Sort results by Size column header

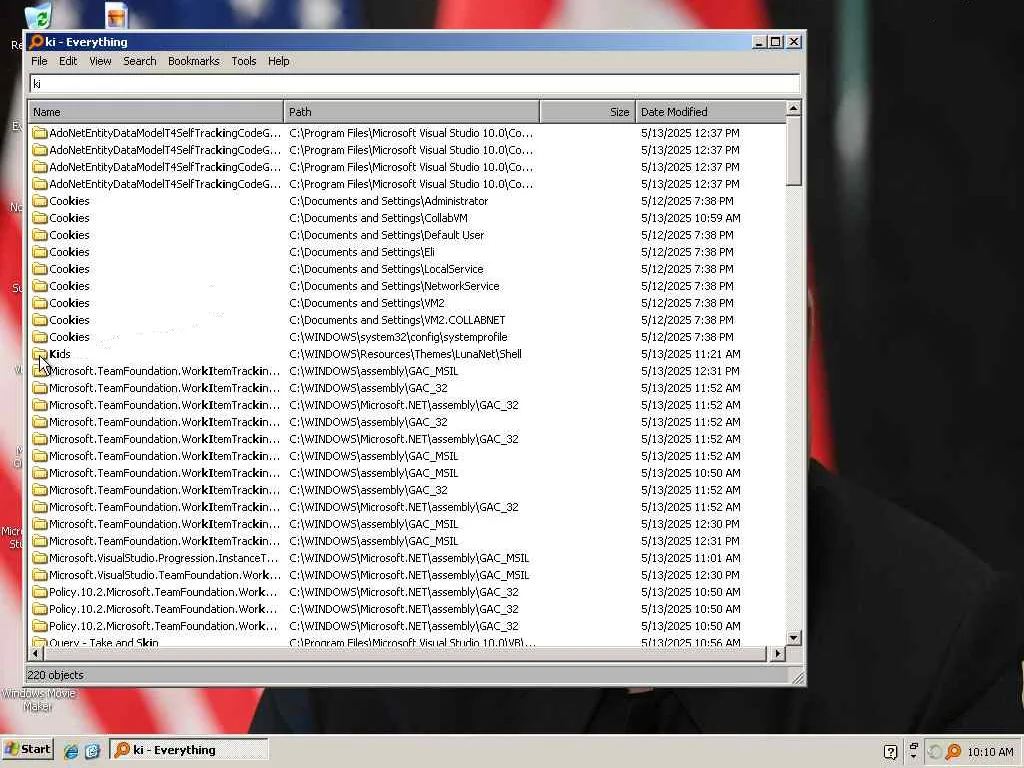pyautogui.click(x=588, y=112)
